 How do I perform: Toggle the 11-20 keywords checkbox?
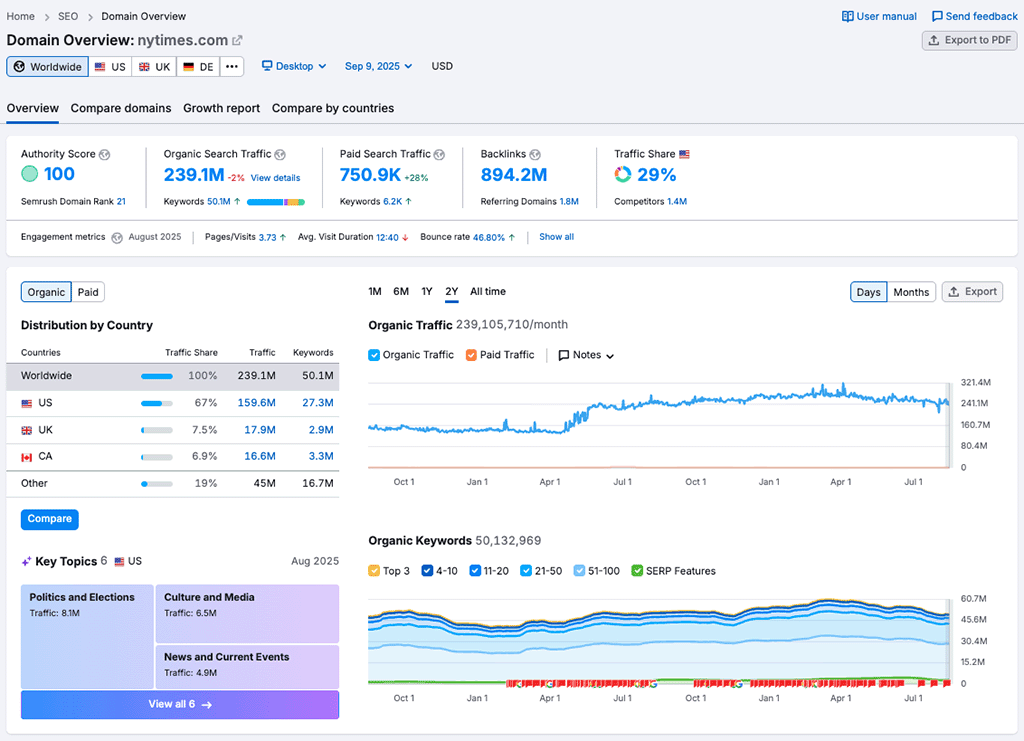coord(475,571)
